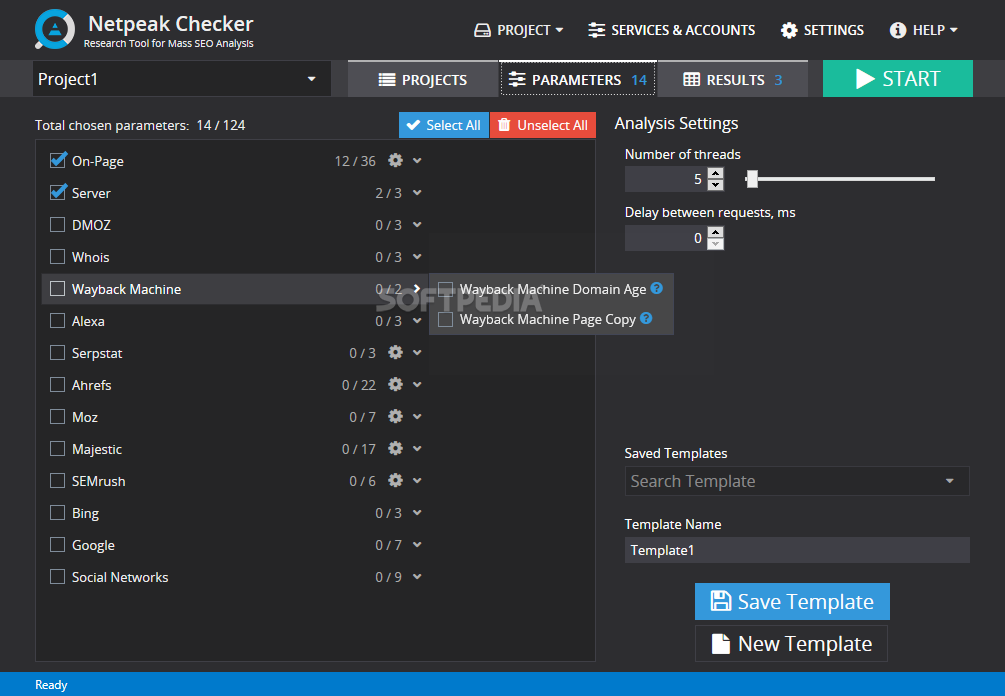The height and width of the screenshot is (696, 1005).
Task: Open On-Page settings gear icon
Action: (395, 160)
